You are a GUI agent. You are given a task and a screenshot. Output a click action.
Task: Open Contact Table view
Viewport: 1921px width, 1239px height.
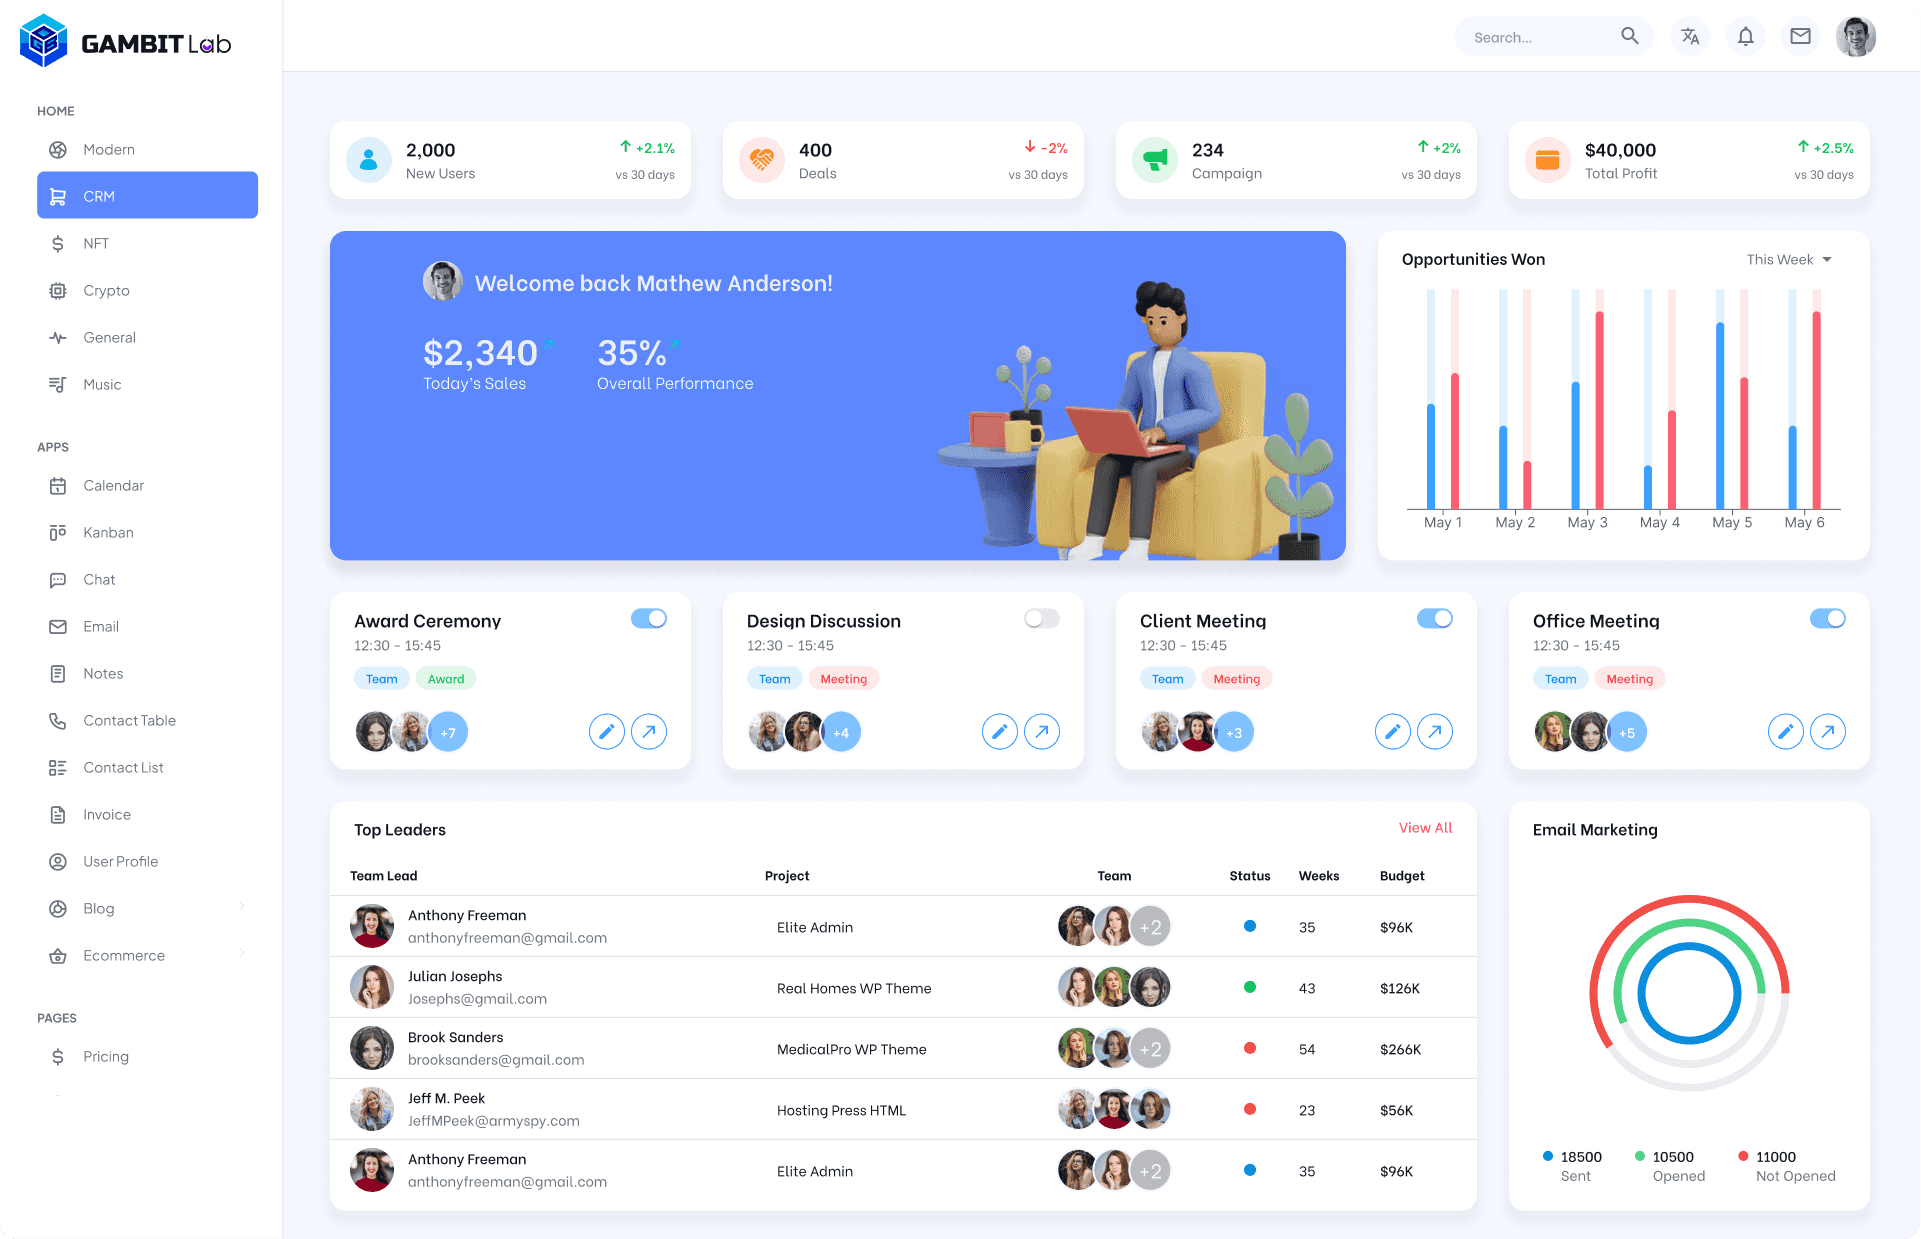(x=129, y=720)
